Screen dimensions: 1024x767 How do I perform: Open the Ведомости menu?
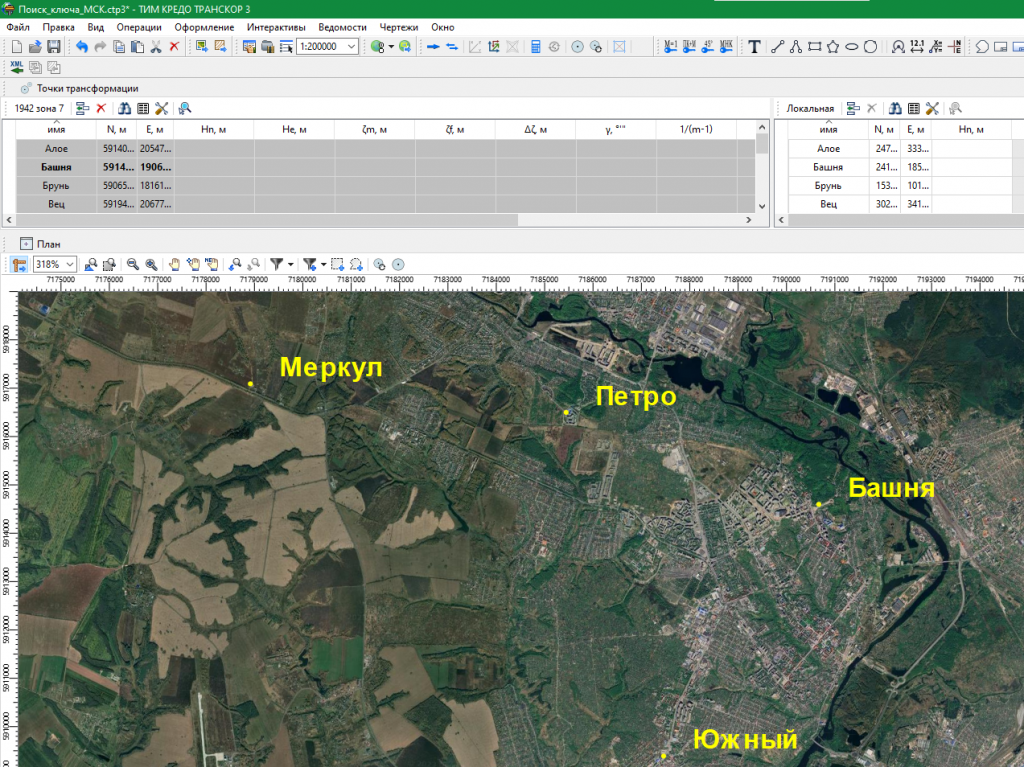tap(342, 27)
